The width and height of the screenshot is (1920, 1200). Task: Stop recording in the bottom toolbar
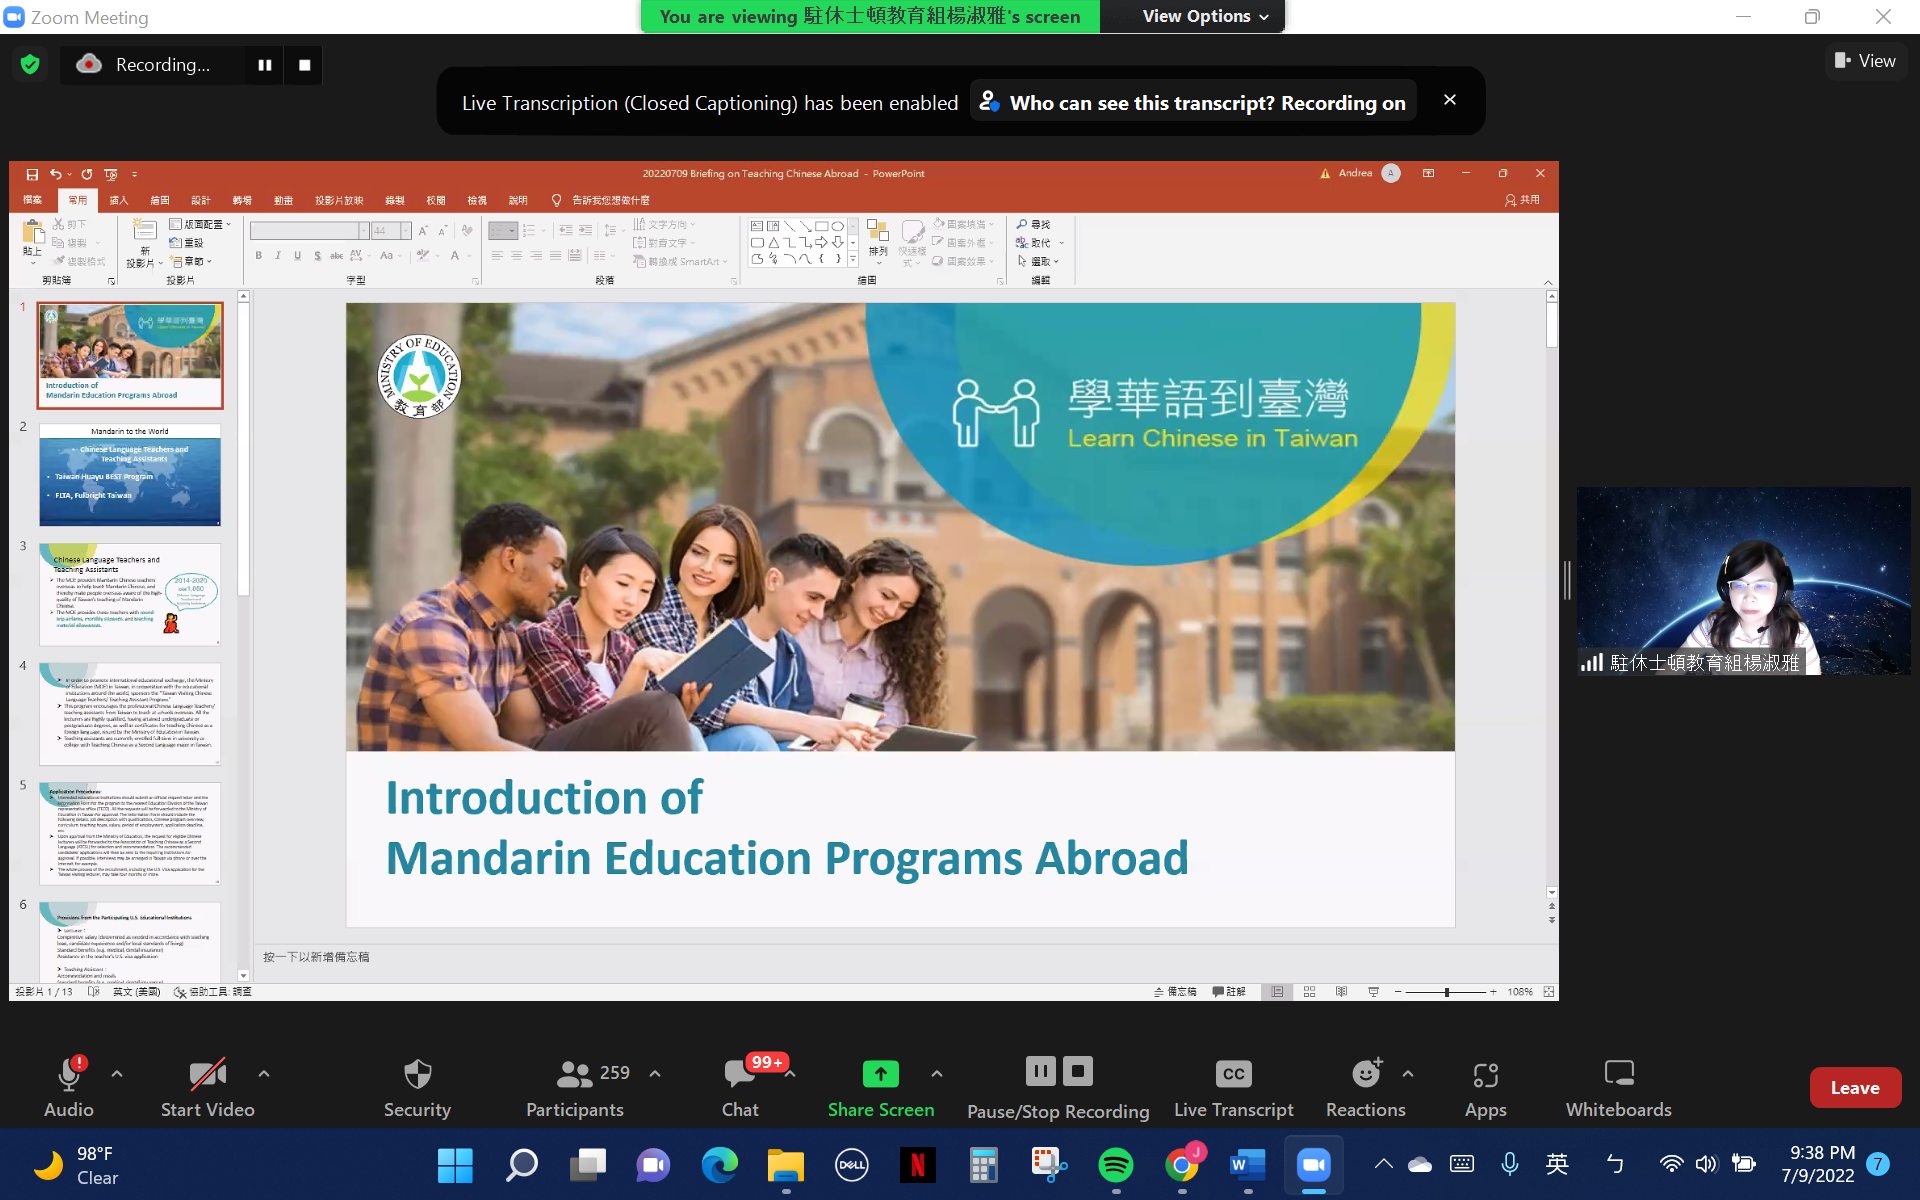[1077, 1071]
